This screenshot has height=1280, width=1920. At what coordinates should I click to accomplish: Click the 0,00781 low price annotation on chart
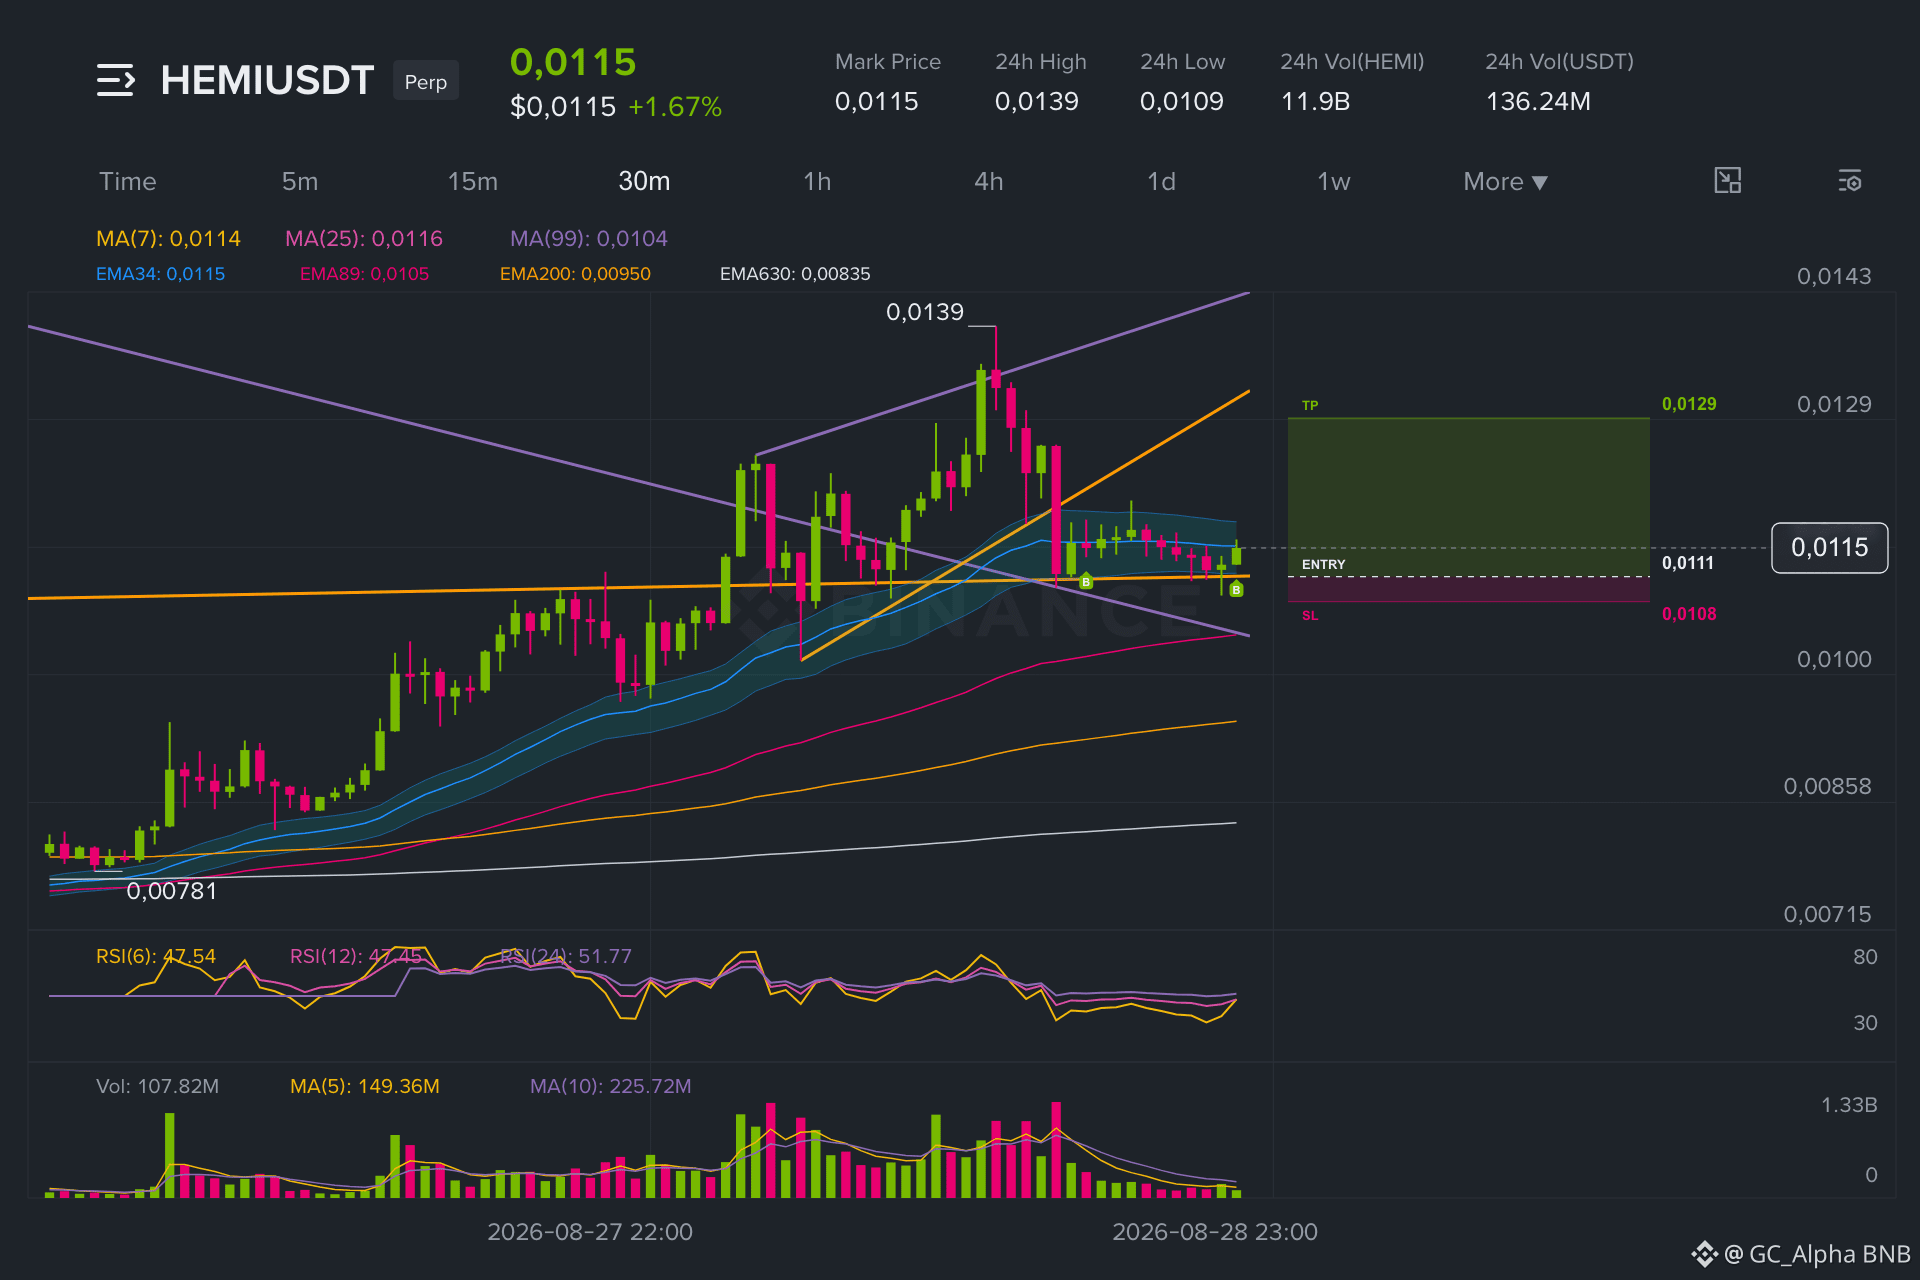tap(172, 891)
